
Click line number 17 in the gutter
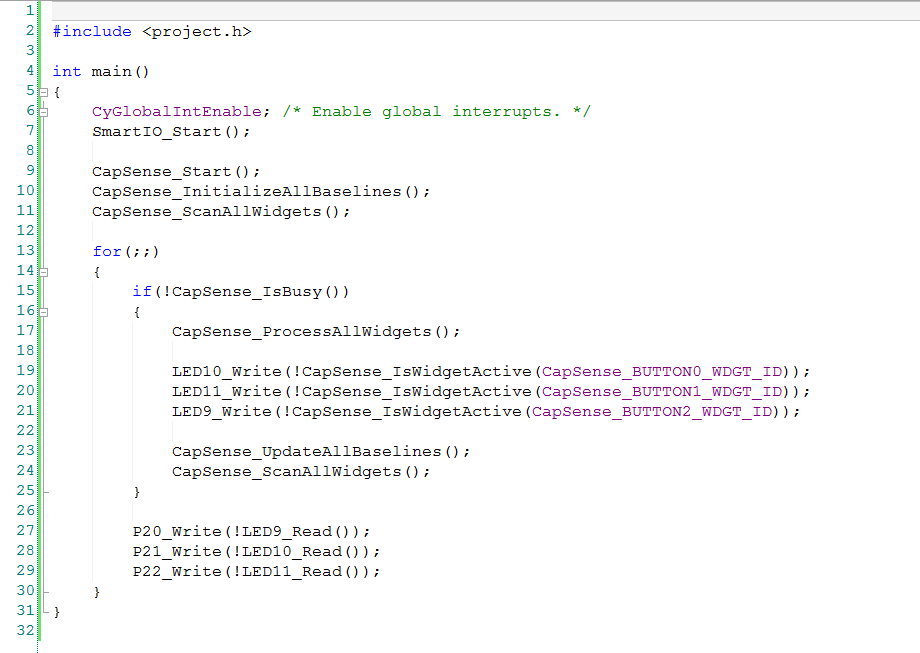pyautogui.click(x=25, y=330)
